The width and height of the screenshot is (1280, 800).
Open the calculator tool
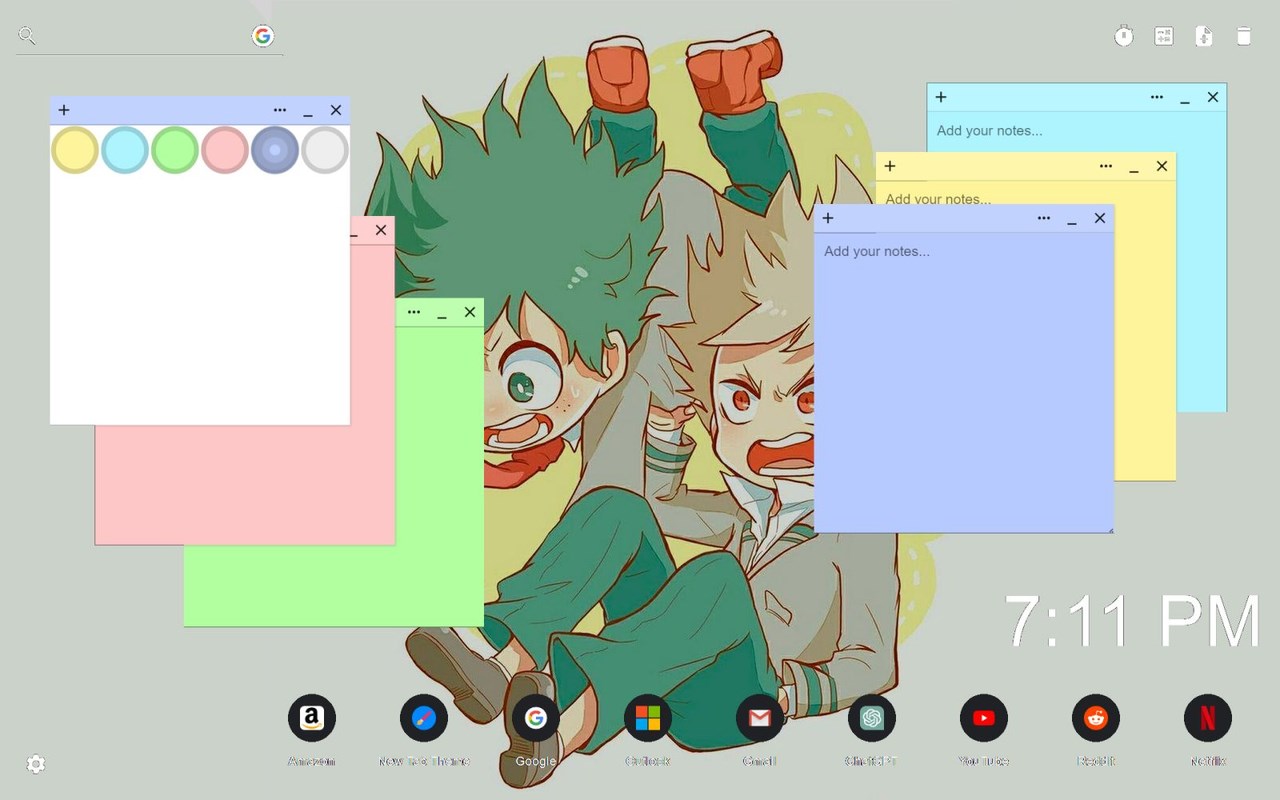(1164, 36)
